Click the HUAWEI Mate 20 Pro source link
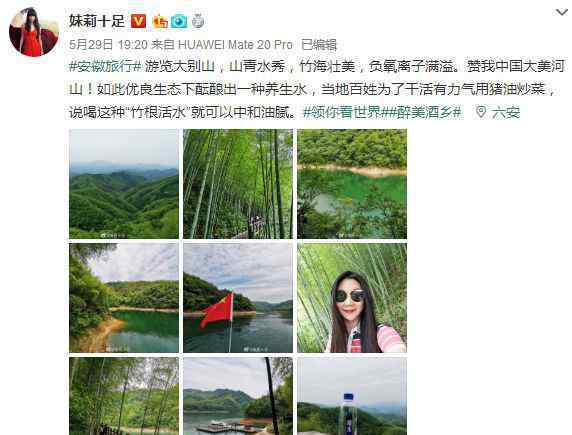Image resolution: width=572 pixels, height=435 pixels. 235,45
